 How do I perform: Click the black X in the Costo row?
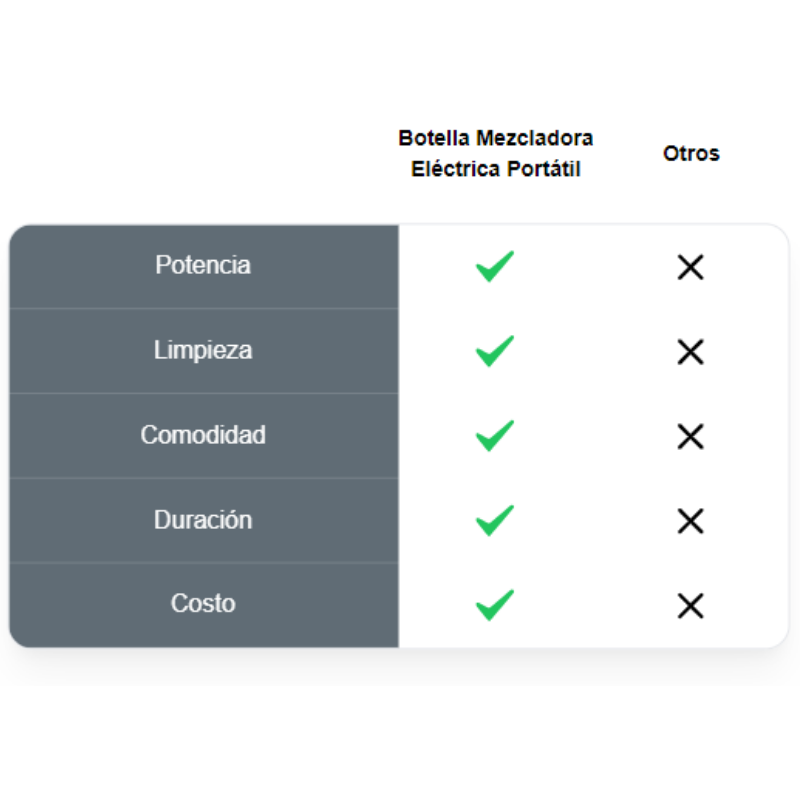[690, 606]
